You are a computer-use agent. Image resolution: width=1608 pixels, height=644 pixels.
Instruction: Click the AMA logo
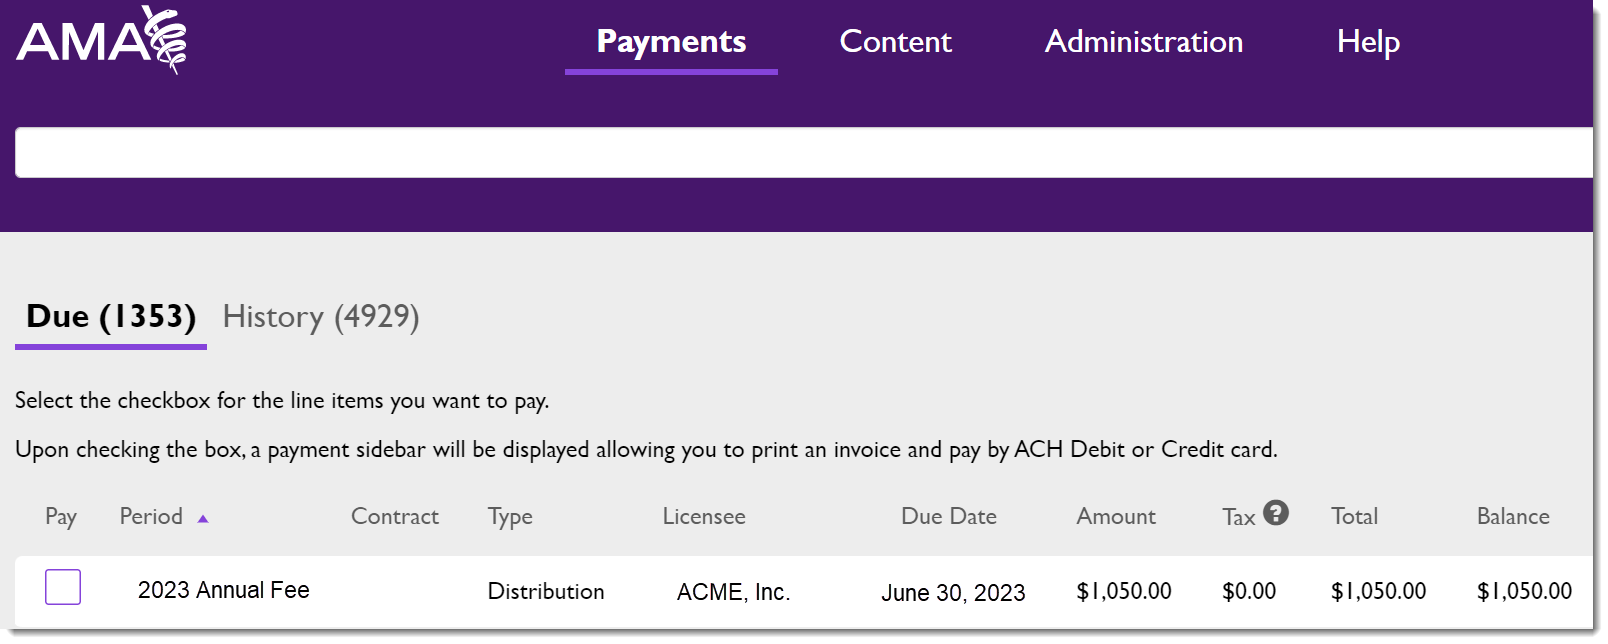[101, 40]
